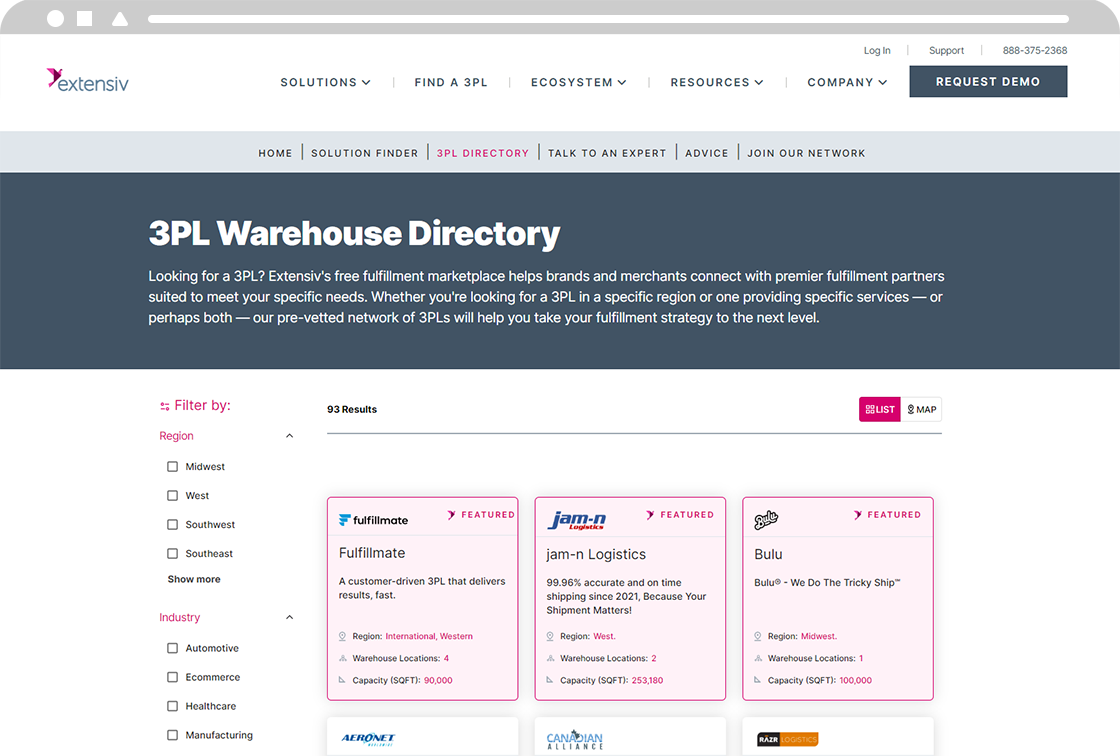Check the Midwest region filter

click(x=172, y=467)
